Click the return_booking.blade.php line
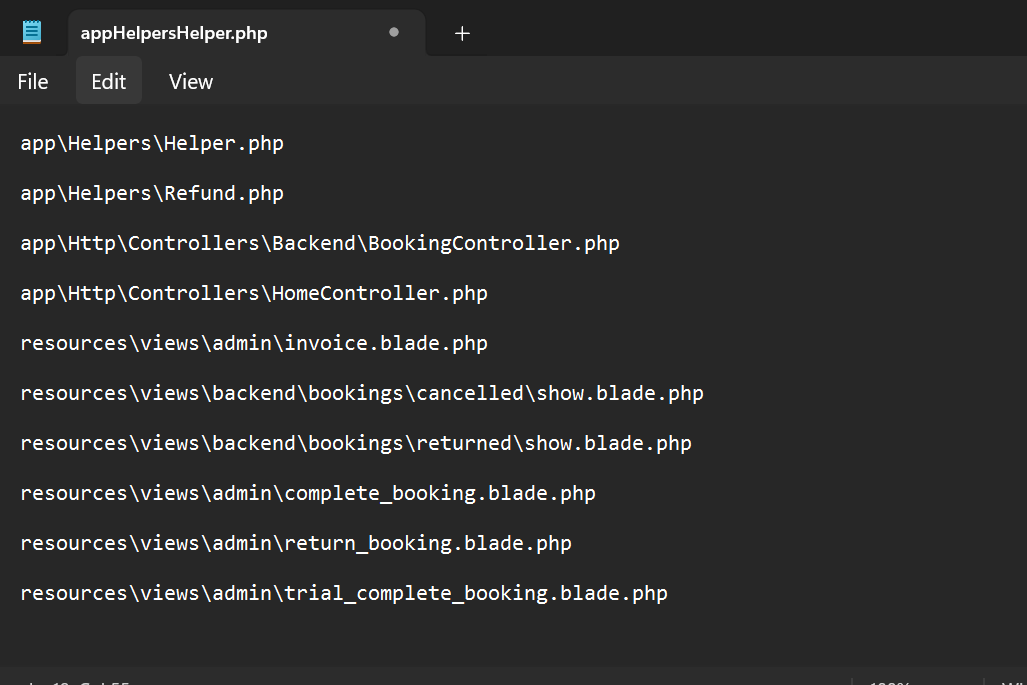Viewport: 1027px width, 685px height. 296,543
